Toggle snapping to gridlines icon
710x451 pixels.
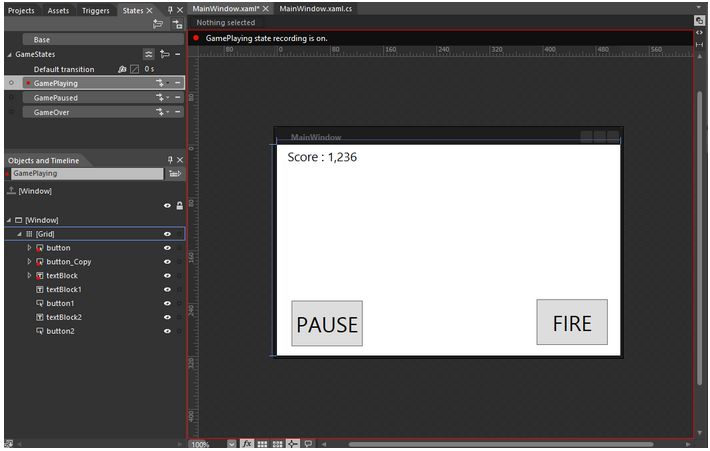(x=278, y=444)
